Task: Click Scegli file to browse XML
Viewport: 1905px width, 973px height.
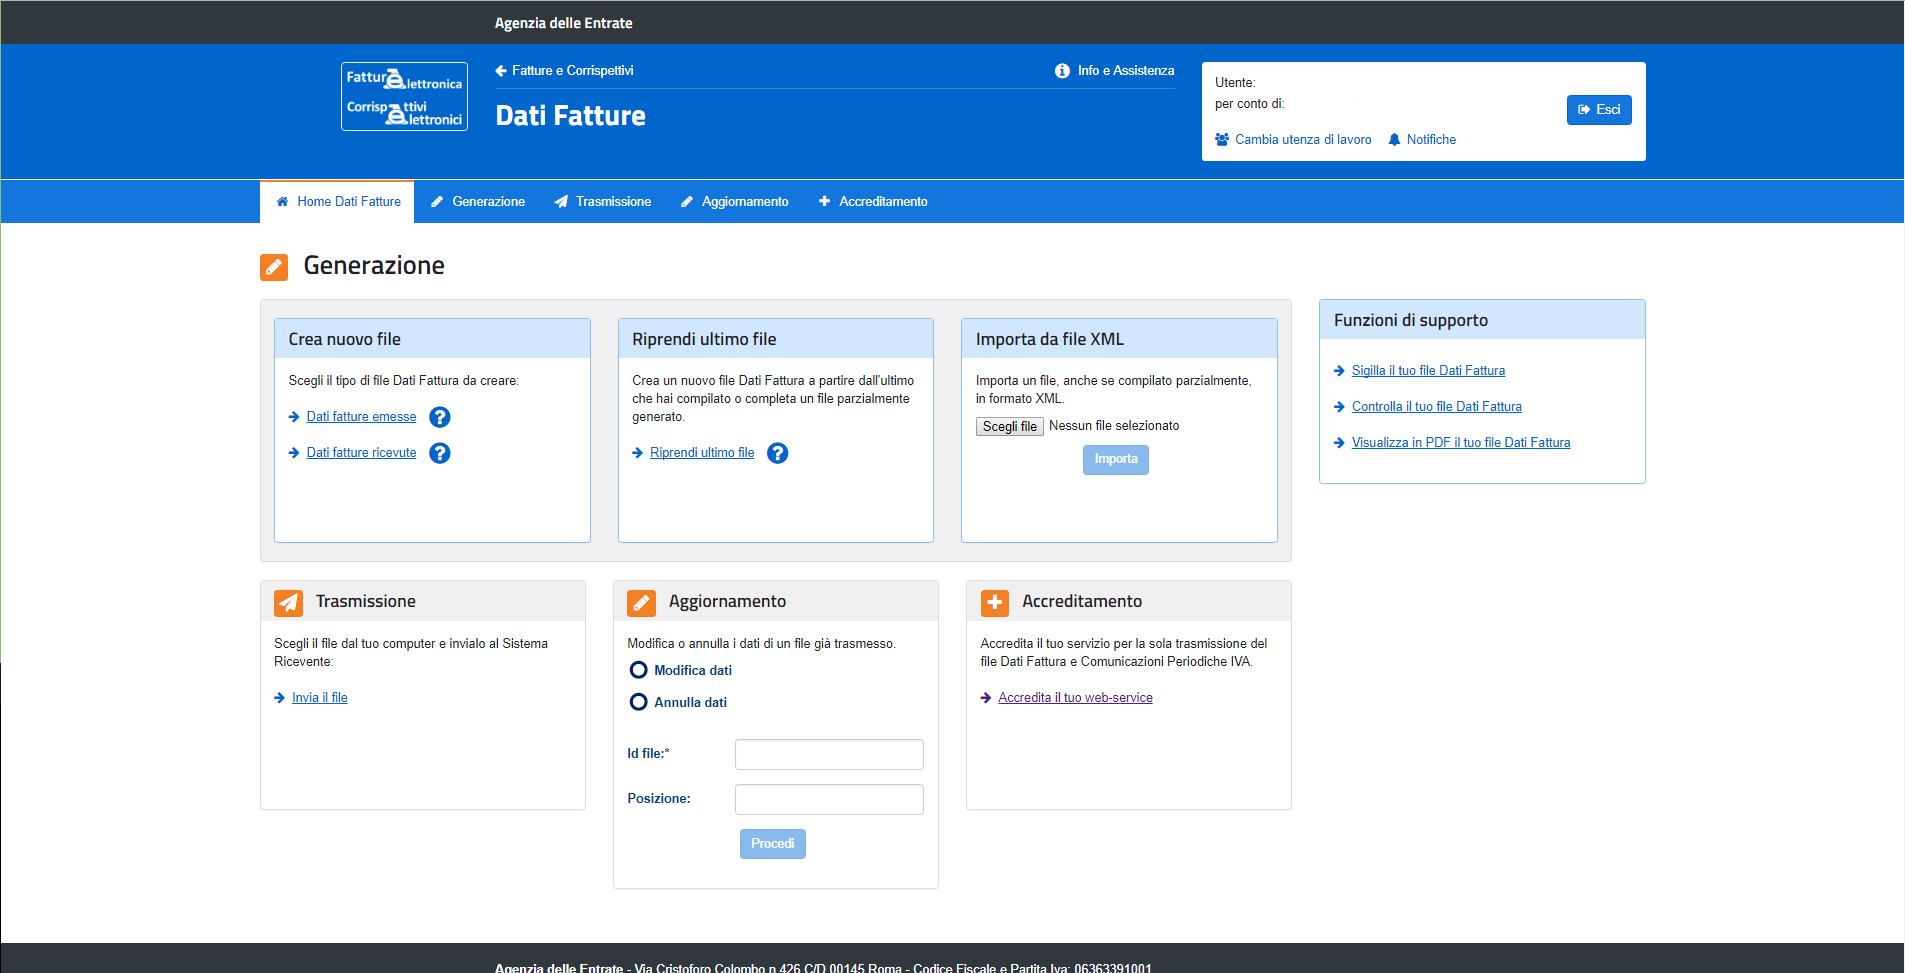Action: 1009,427
